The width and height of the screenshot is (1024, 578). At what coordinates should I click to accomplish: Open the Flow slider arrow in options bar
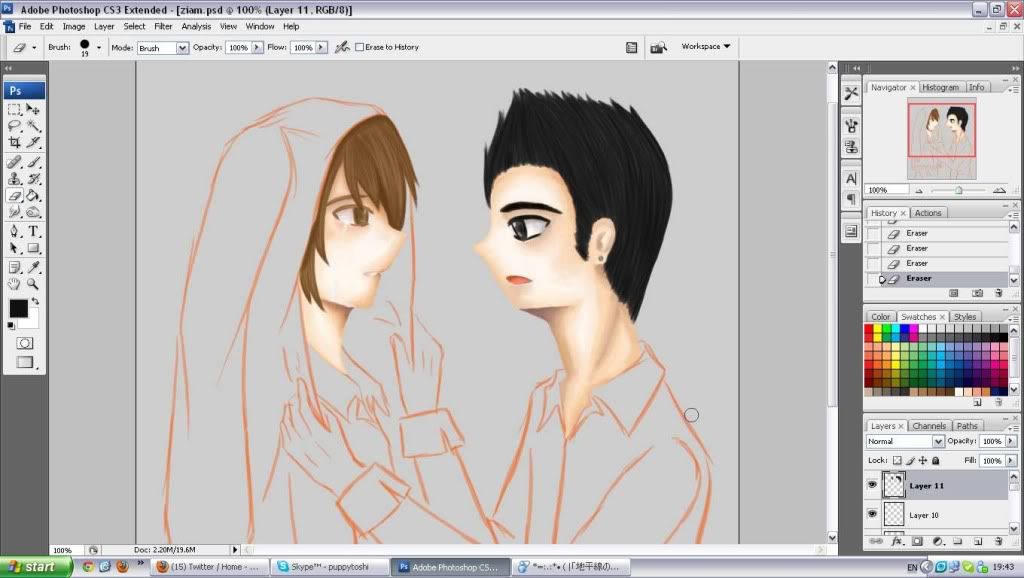click(x=321, y=47)
